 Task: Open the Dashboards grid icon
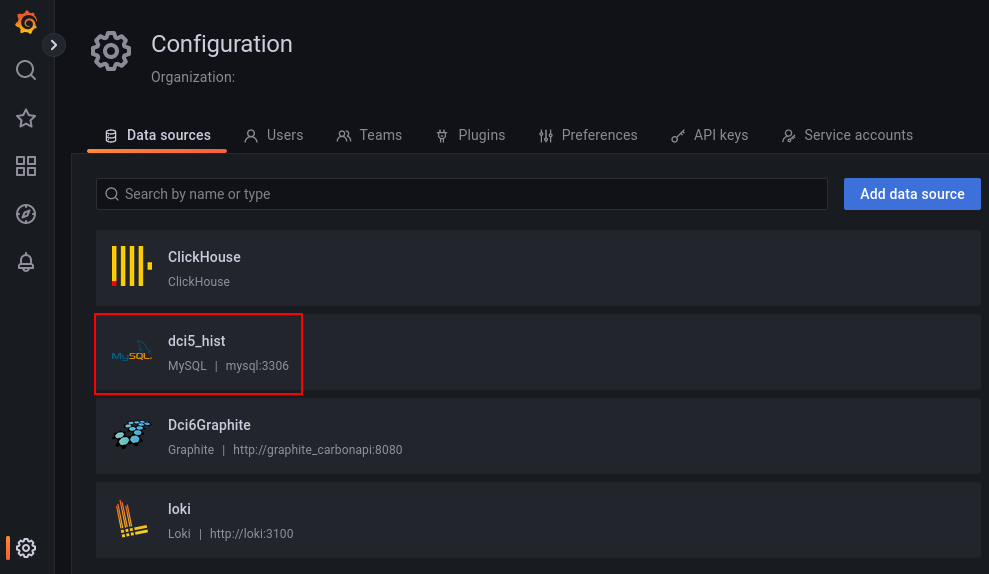[x=26, y=166]
